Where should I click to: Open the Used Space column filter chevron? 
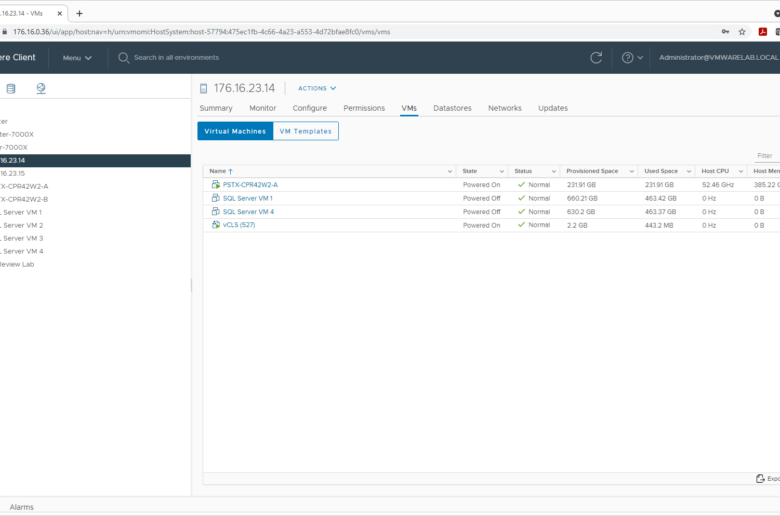[x=689, y=171]
